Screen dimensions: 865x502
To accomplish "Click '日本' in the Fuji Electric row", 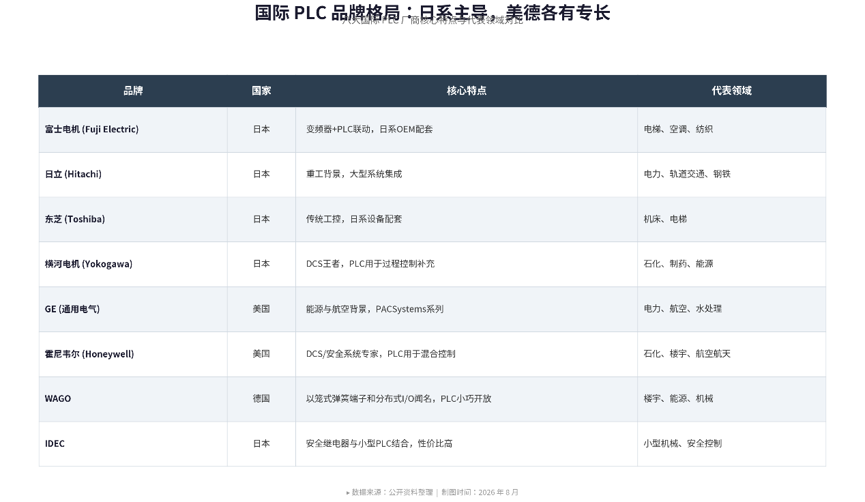I will [x=261, y=130].
